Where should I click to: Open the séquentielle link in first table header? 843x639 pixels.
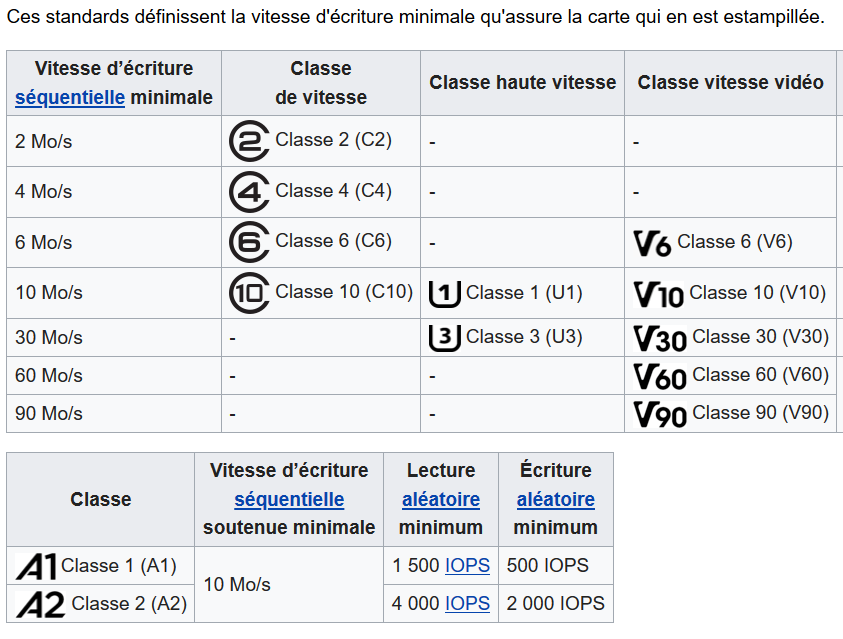[70, 98]
